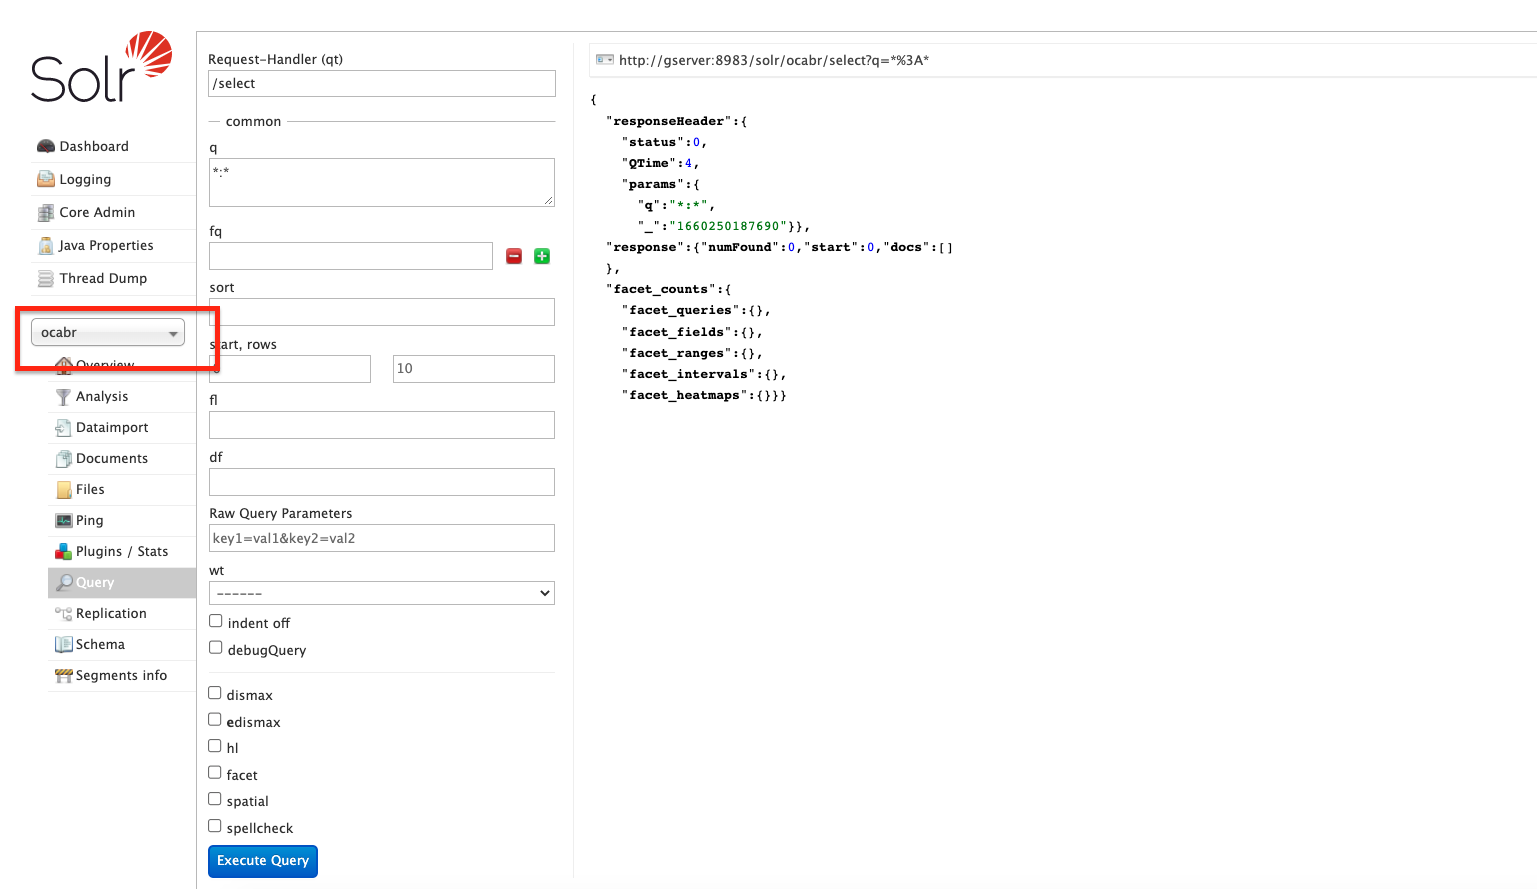The height and width of the screenshot is (889, 1537).
Task: Select the Analysis core menu item
Action: (x=102, y=396)
